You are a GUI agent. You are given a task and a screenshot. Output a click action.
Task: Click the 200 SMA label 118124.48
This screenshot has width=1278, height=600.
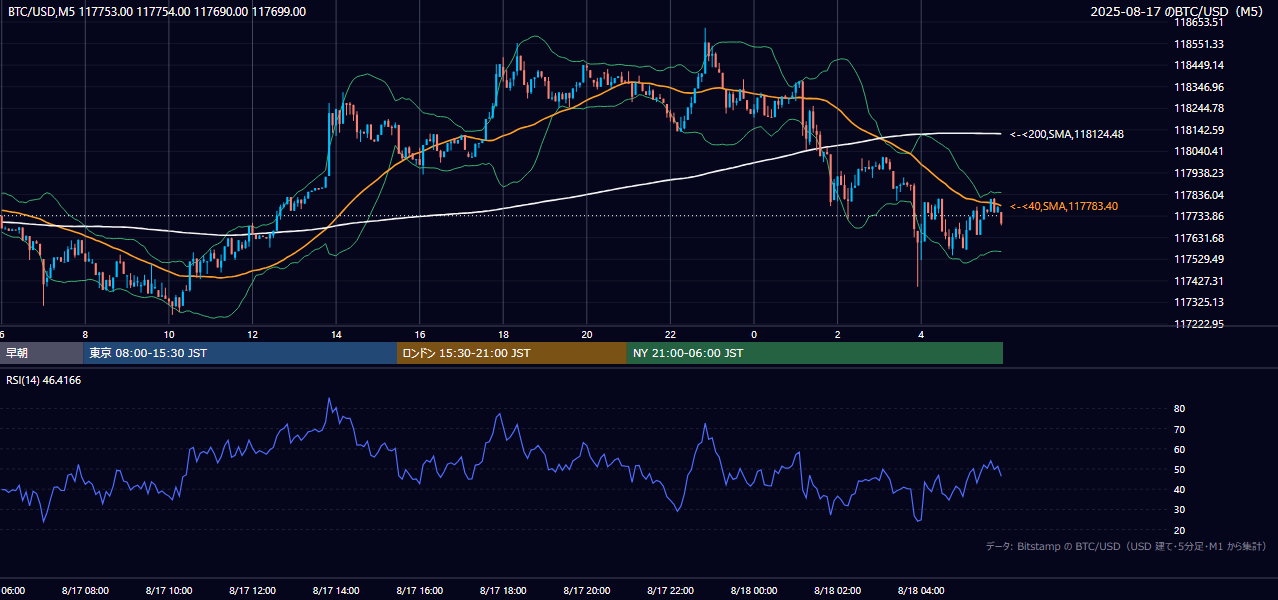tap(1067, 134)
